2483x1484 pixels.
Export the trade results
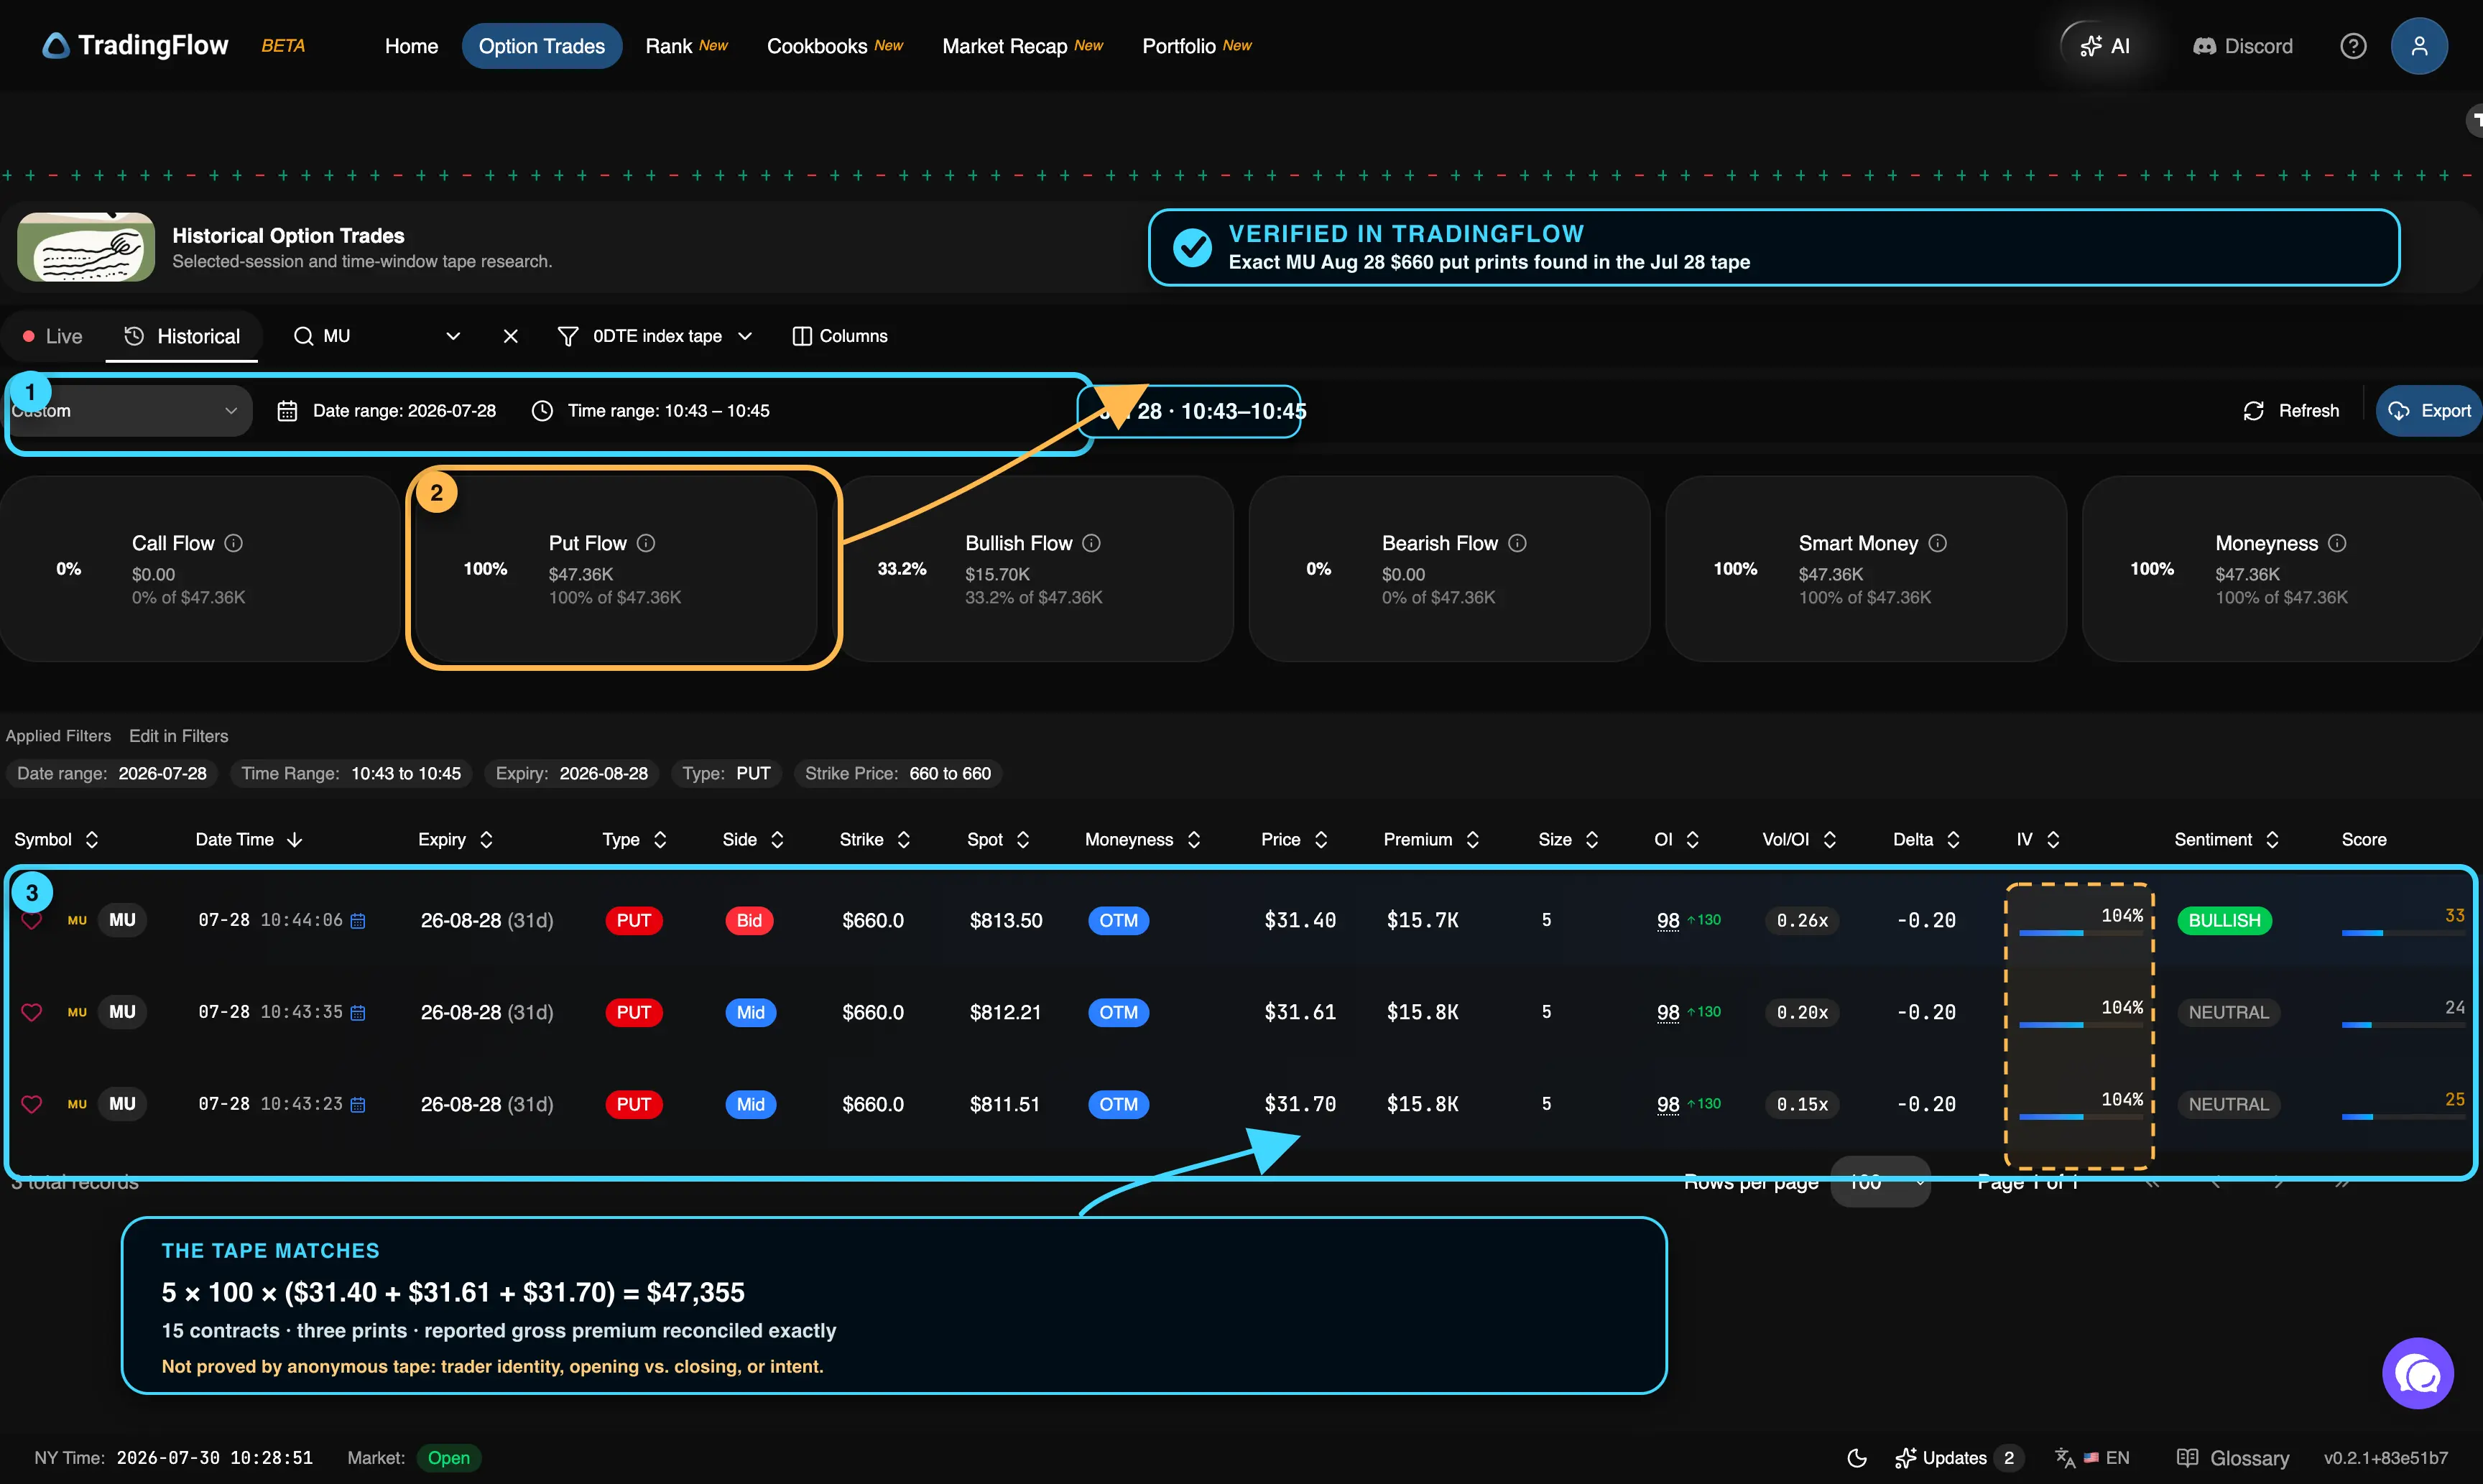(2428, 411)
